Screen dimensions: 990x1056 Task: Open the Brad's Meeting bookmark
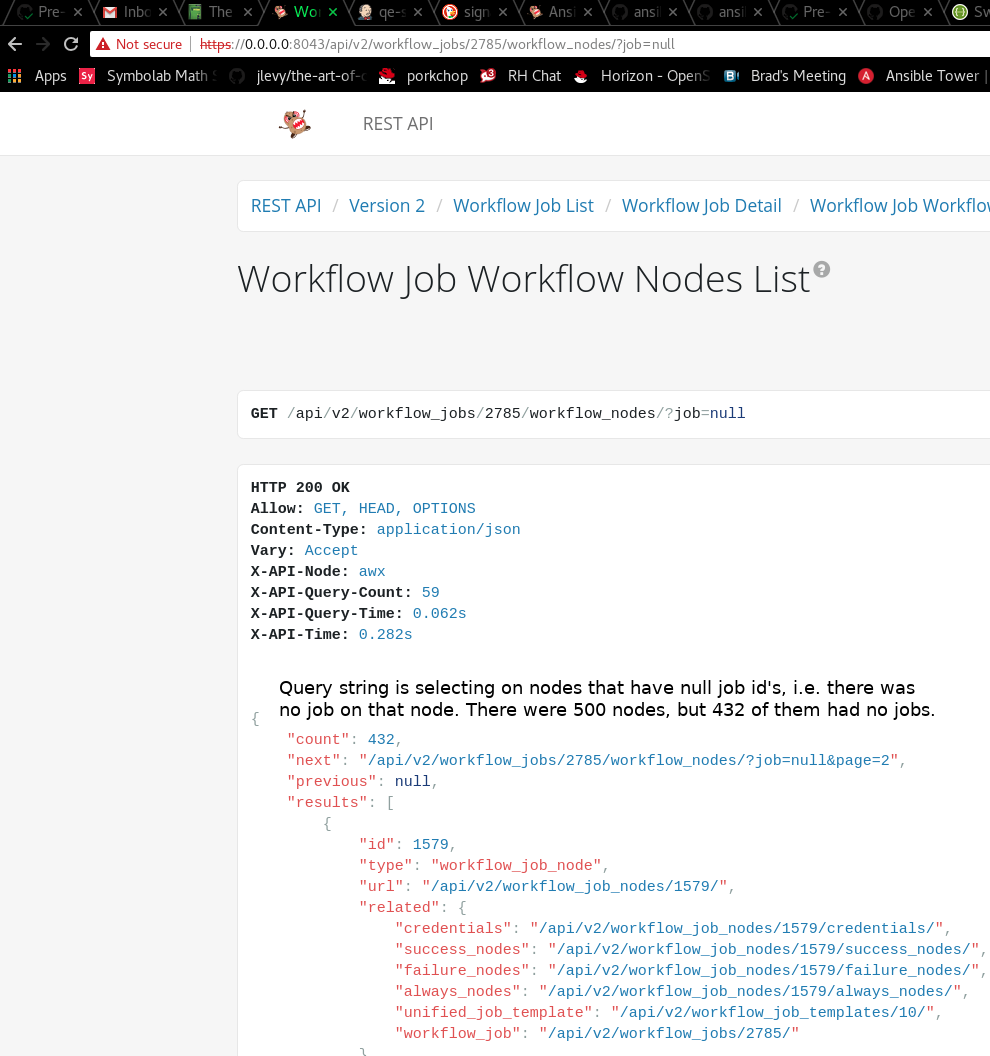coord(785,76)
